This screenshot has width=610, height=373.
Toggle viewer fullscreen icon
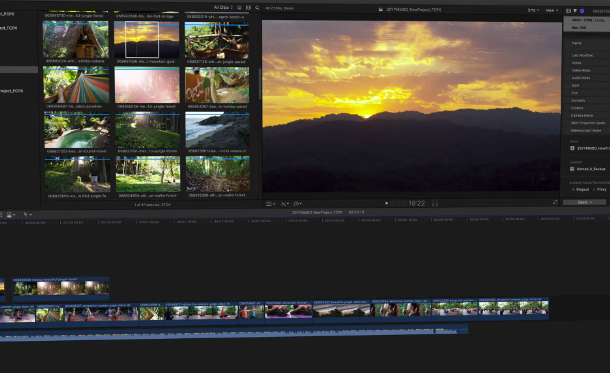tap(555, 202)
